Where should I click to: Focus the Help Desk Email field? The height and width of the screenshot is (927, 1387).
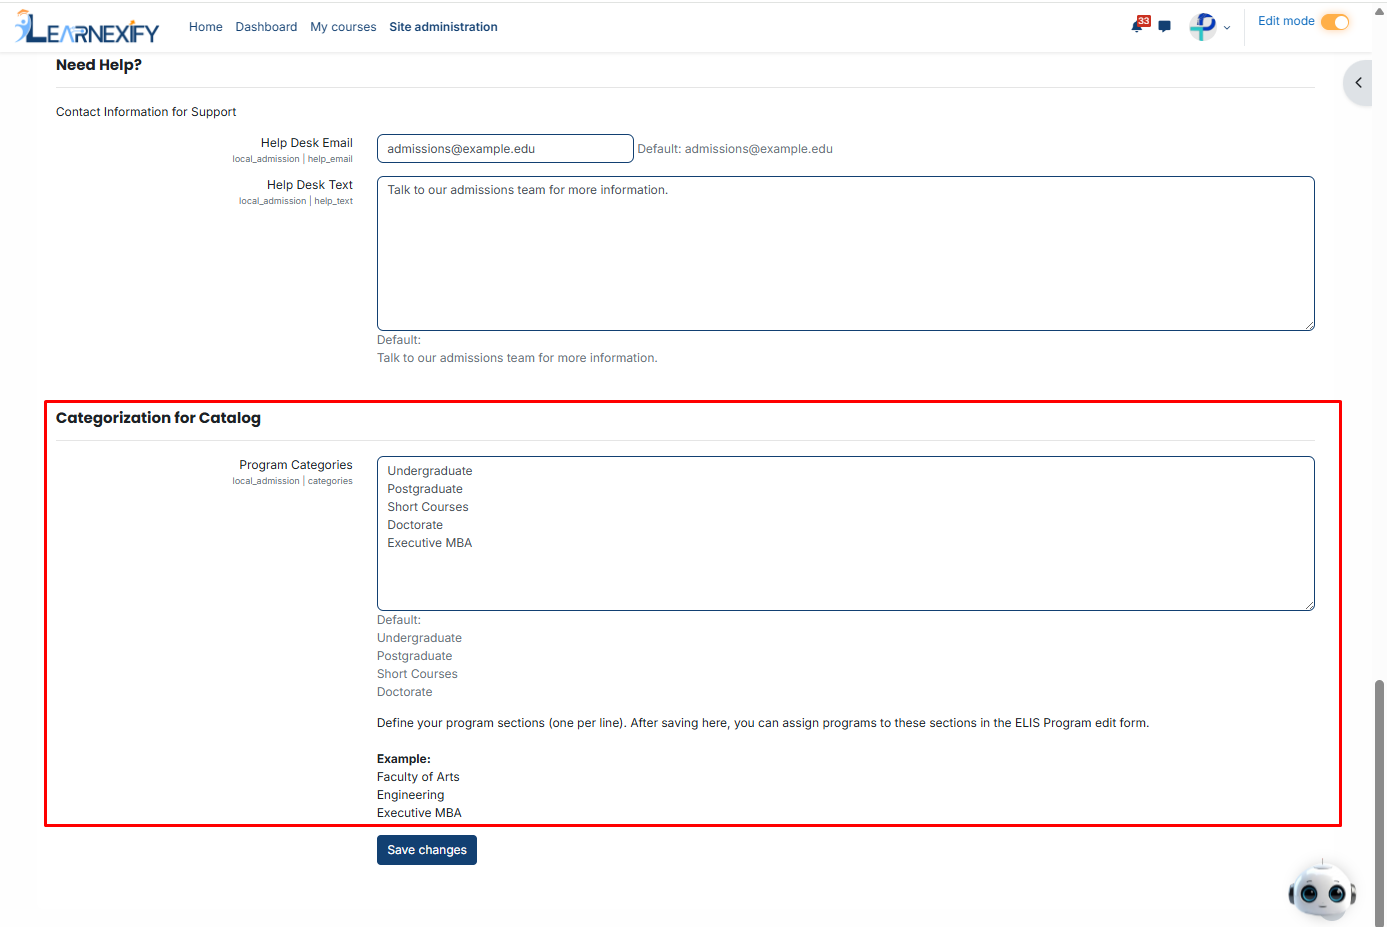click(505, 149)
